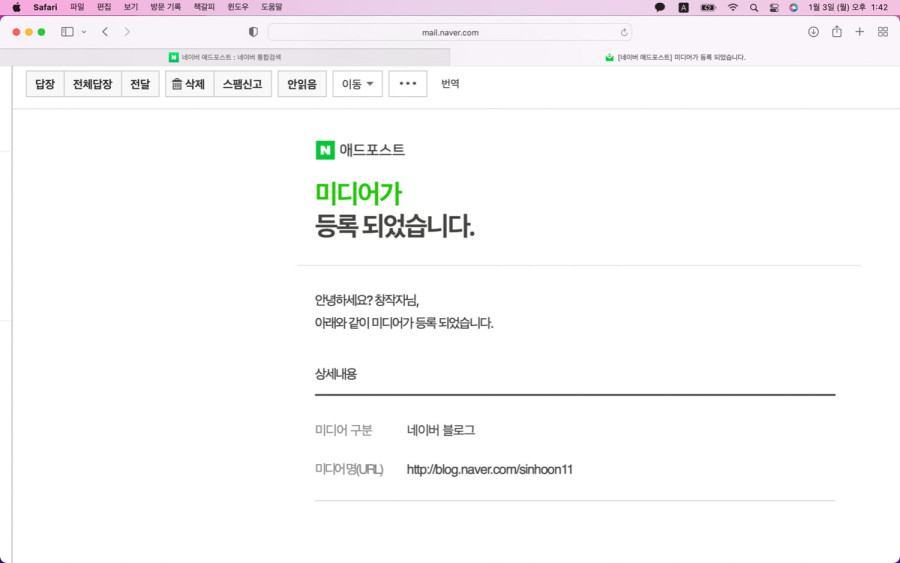Click the 번역 translate link
900x563 pixels.
pos(450,84)
